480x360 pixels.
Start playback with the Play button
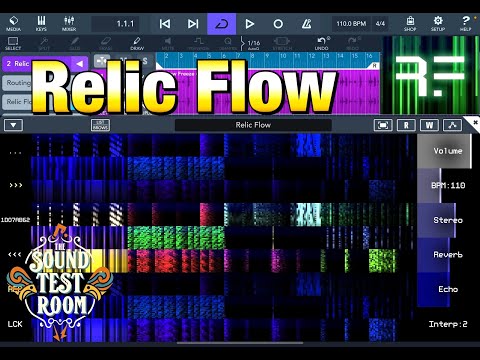coord(250,24)
